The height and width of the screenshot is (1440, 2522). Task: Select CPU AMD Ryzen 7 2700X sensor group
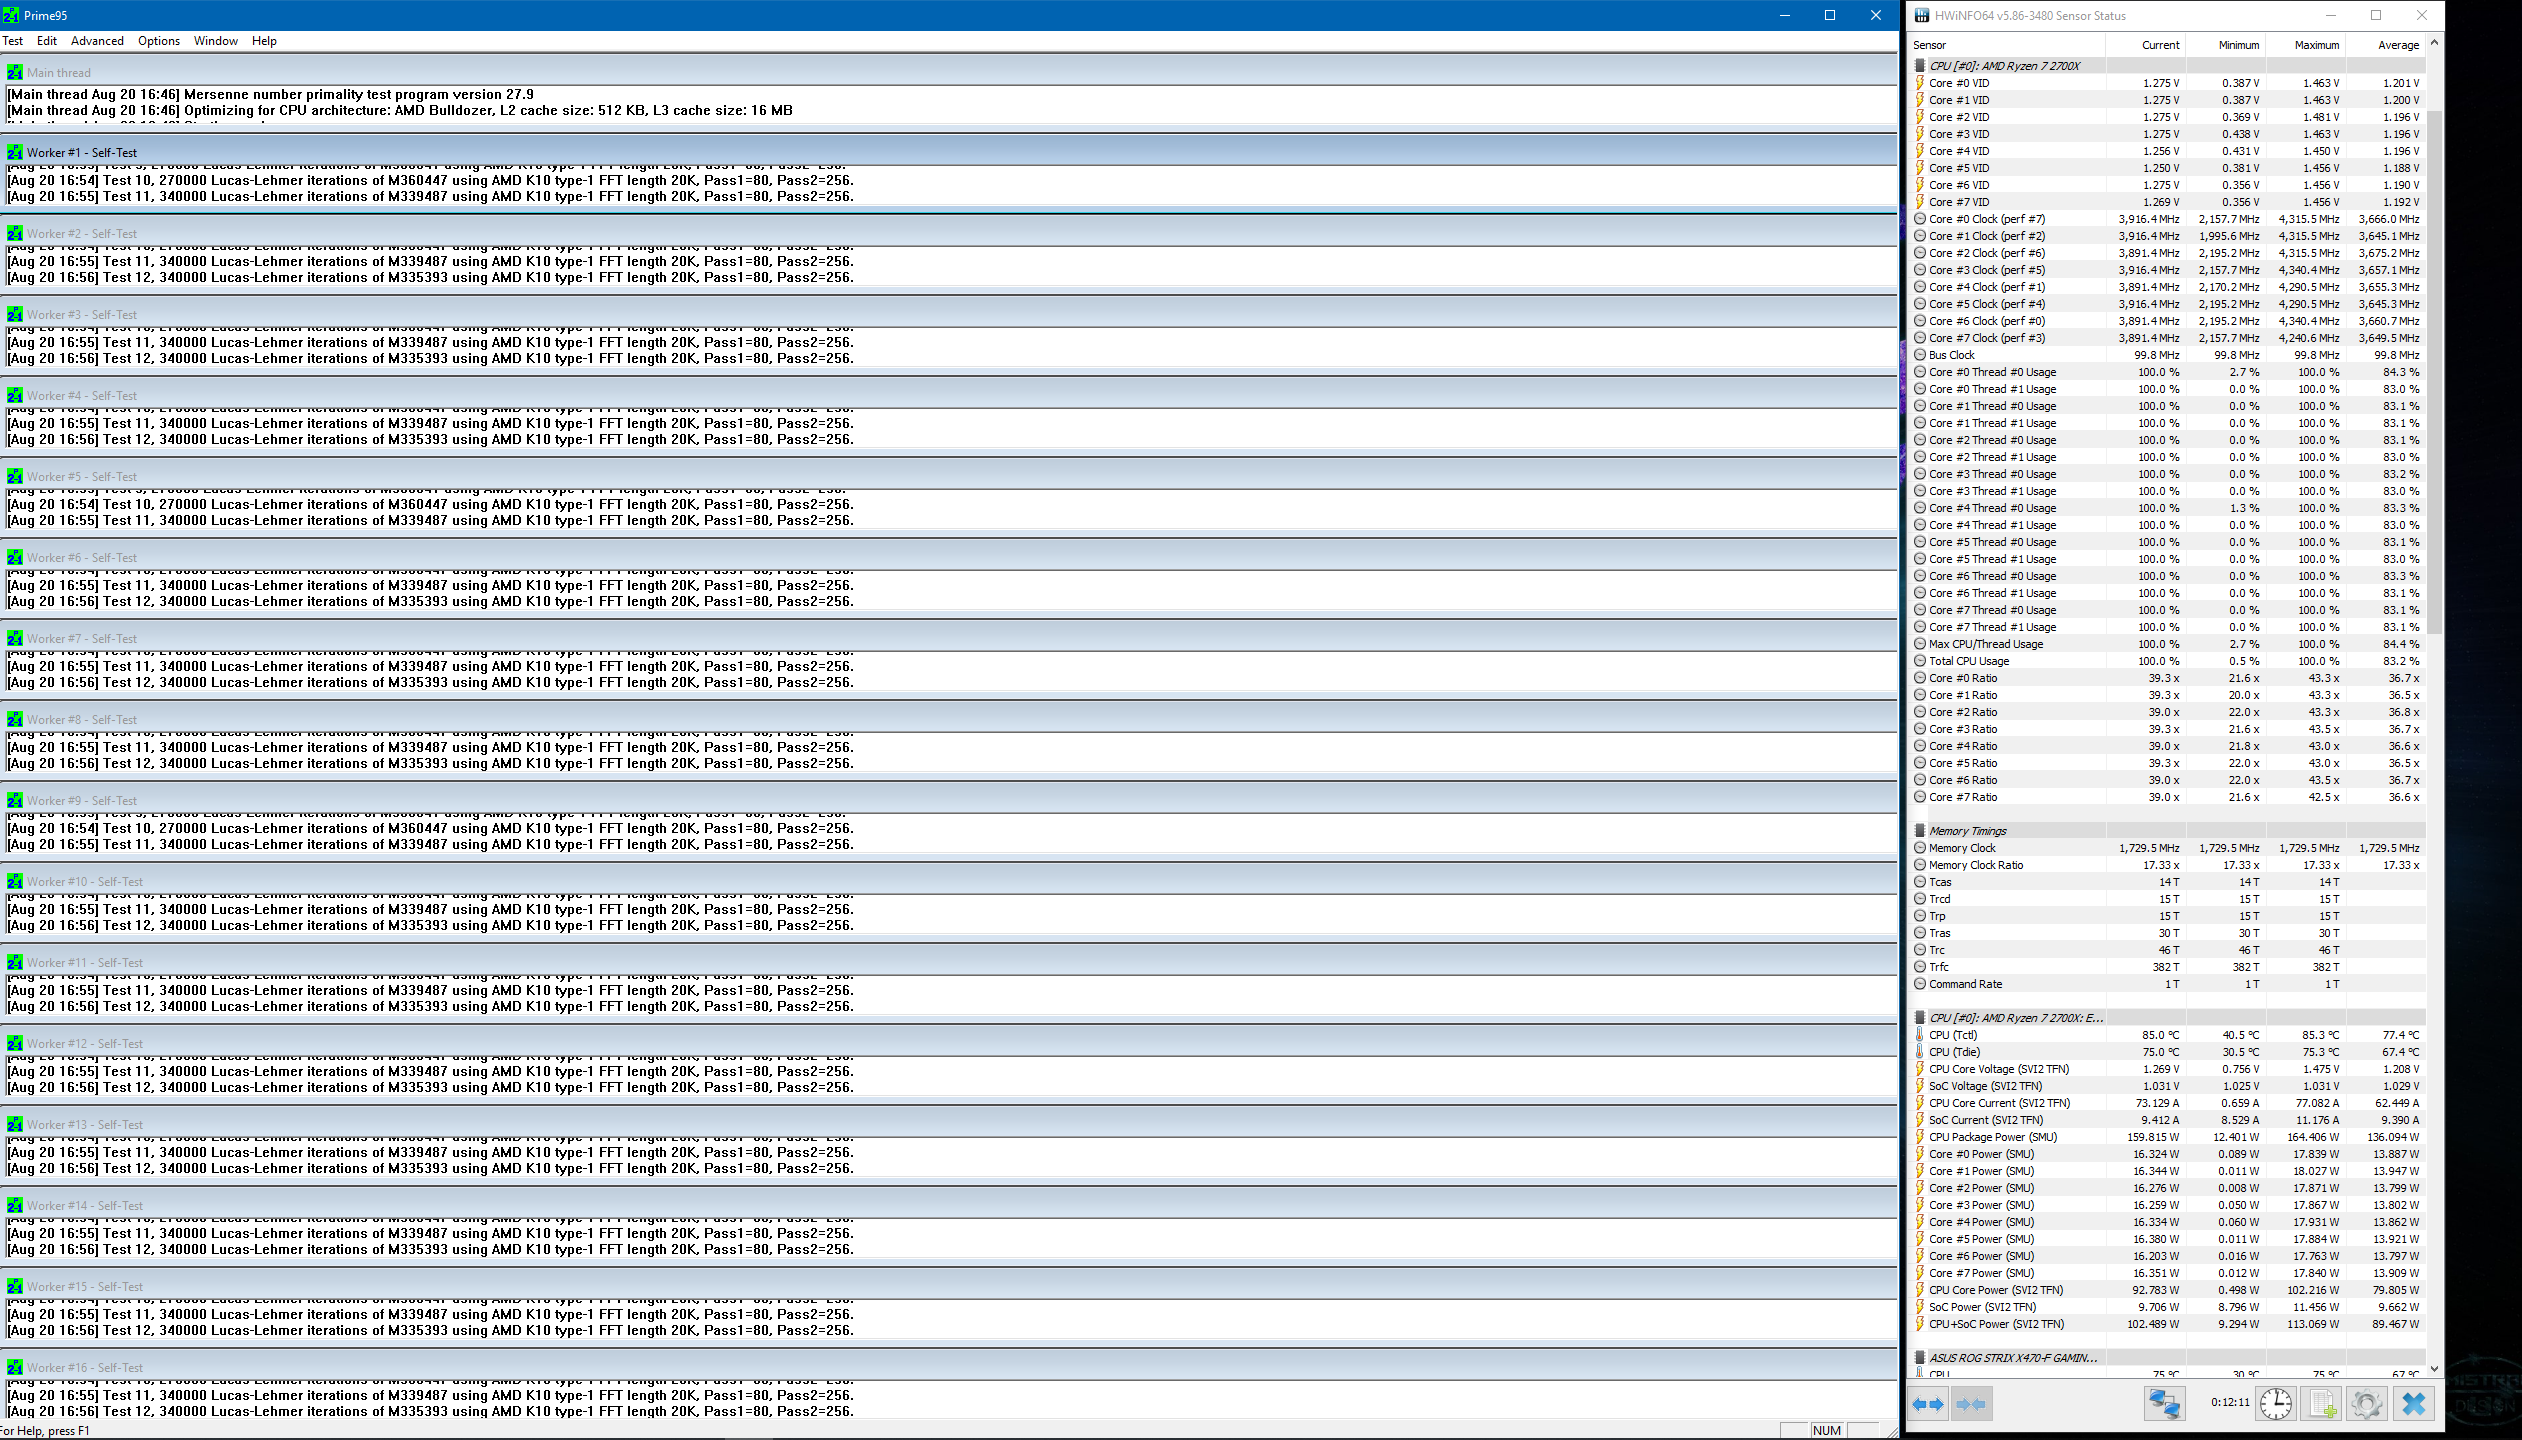[2004, 66]
